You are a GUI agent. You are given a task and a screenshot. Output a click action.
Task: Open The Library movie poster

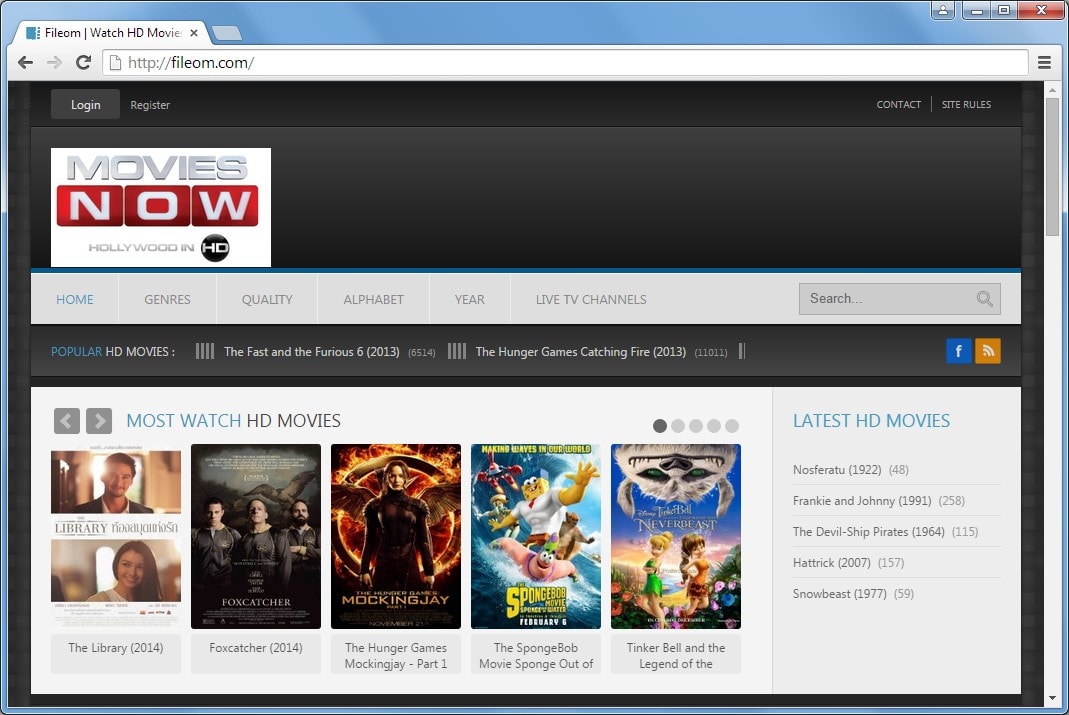pyautogui.click(x=116, y=536)
